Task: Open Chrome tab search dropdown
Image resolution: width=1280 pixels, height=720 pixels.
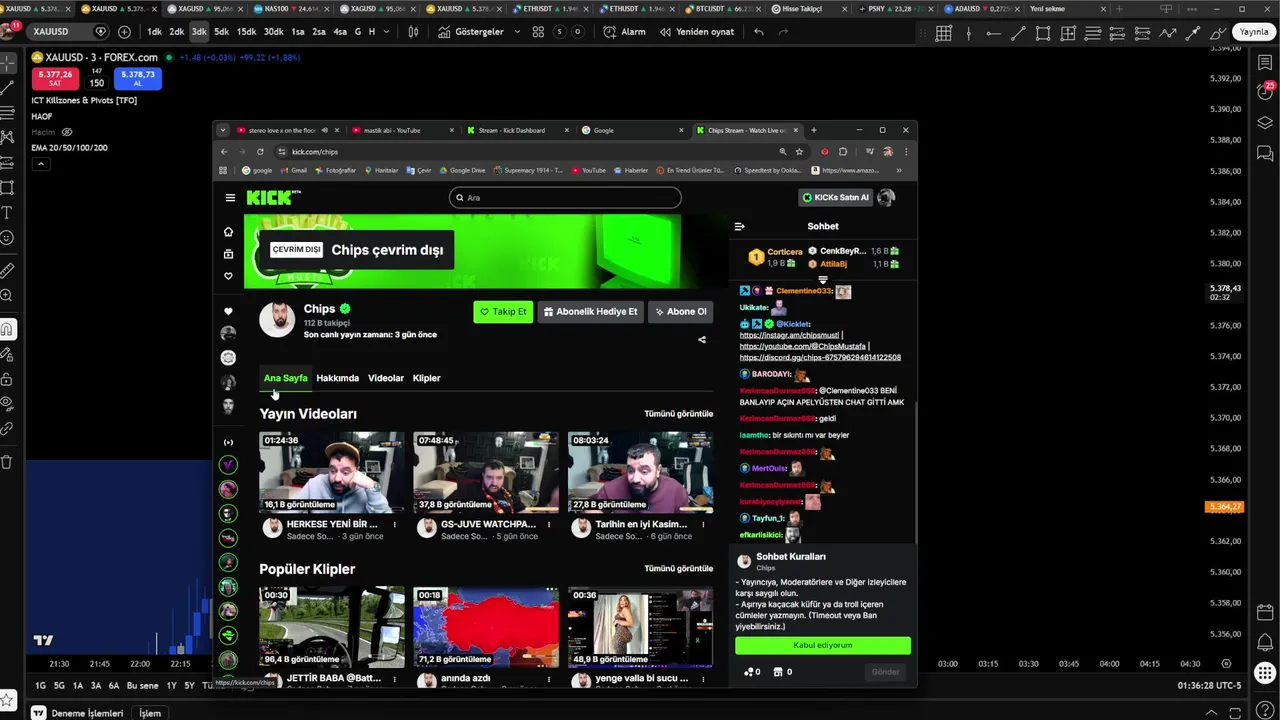Action: coord(223,130)
